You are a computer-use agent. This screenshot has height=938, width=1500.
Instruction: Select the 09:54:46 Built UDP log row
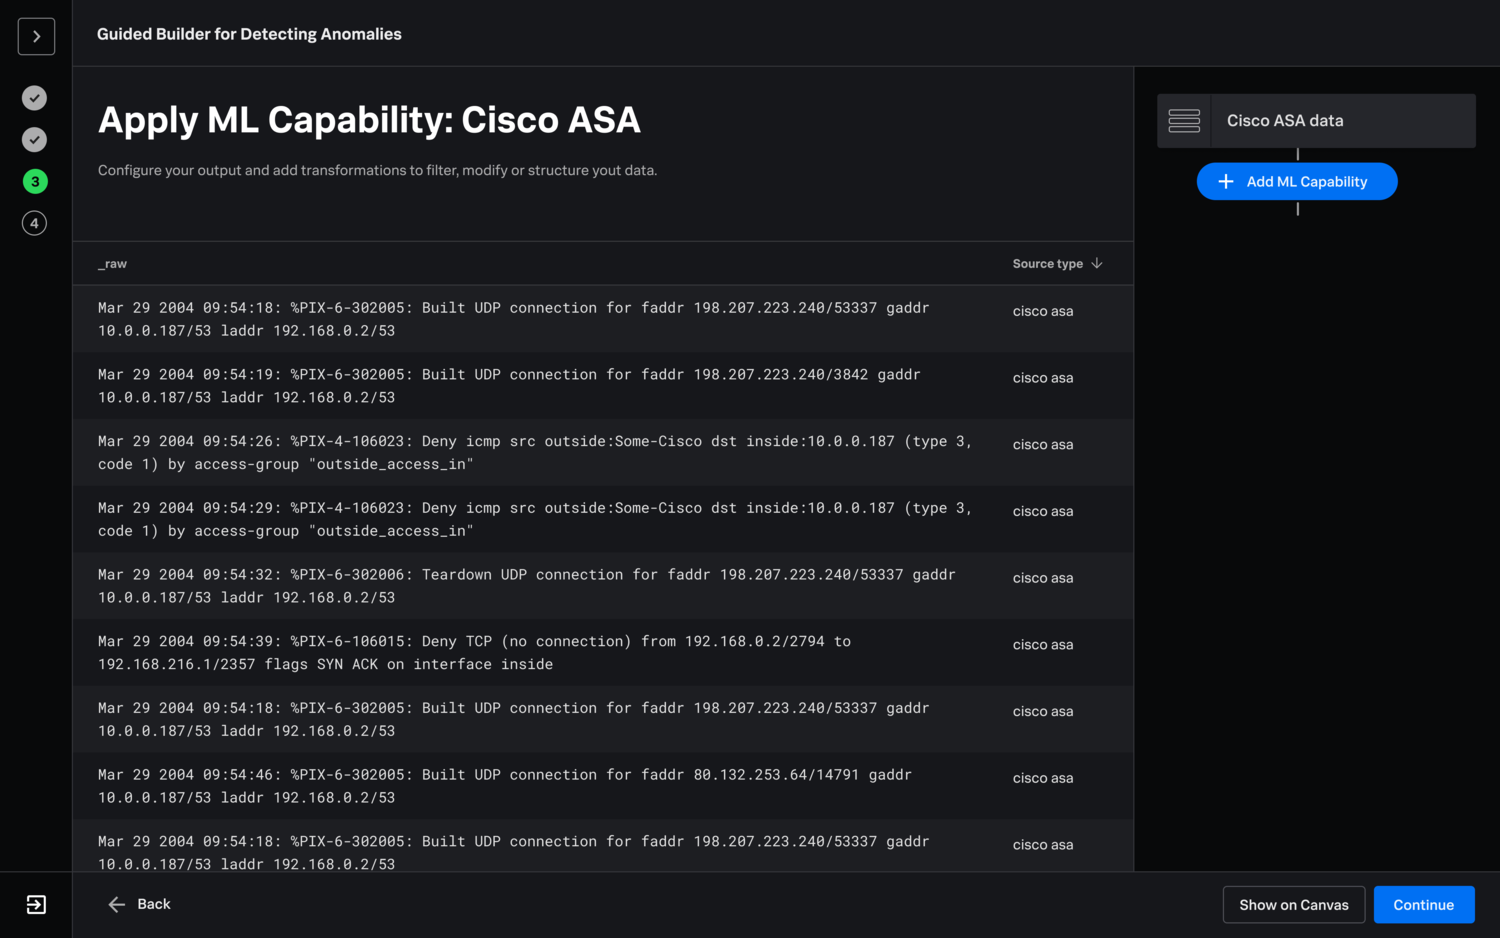[603, 786]
